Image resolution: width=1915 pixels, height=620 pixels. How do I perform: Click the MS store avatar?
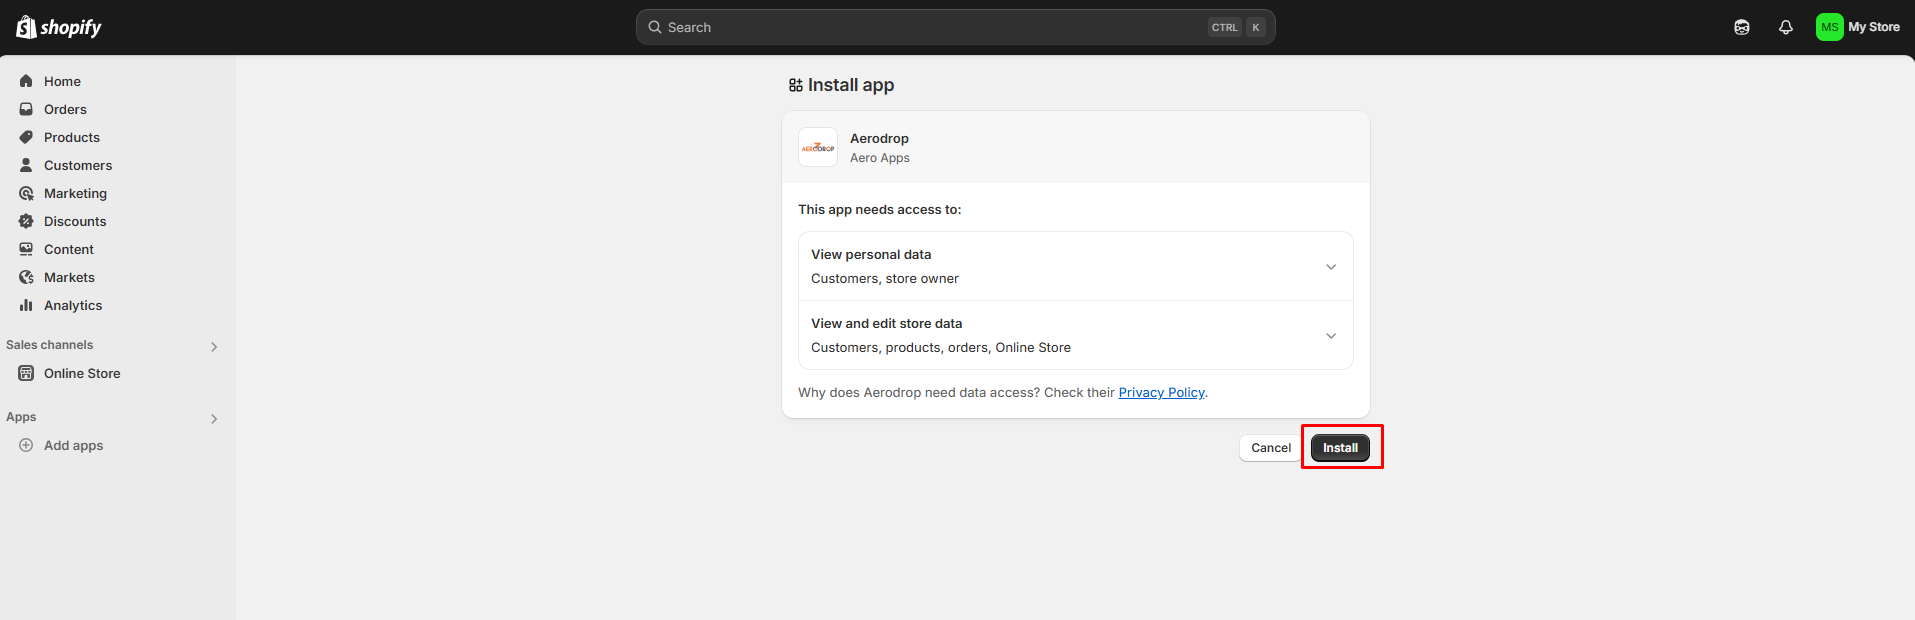(1829, 27)
